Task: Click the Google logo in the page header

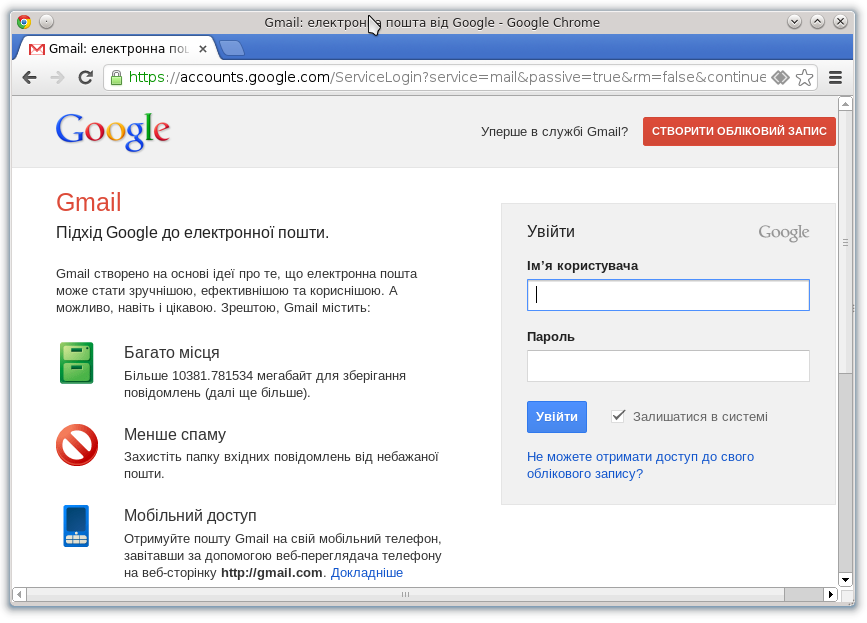Action: tap(113, 132)
